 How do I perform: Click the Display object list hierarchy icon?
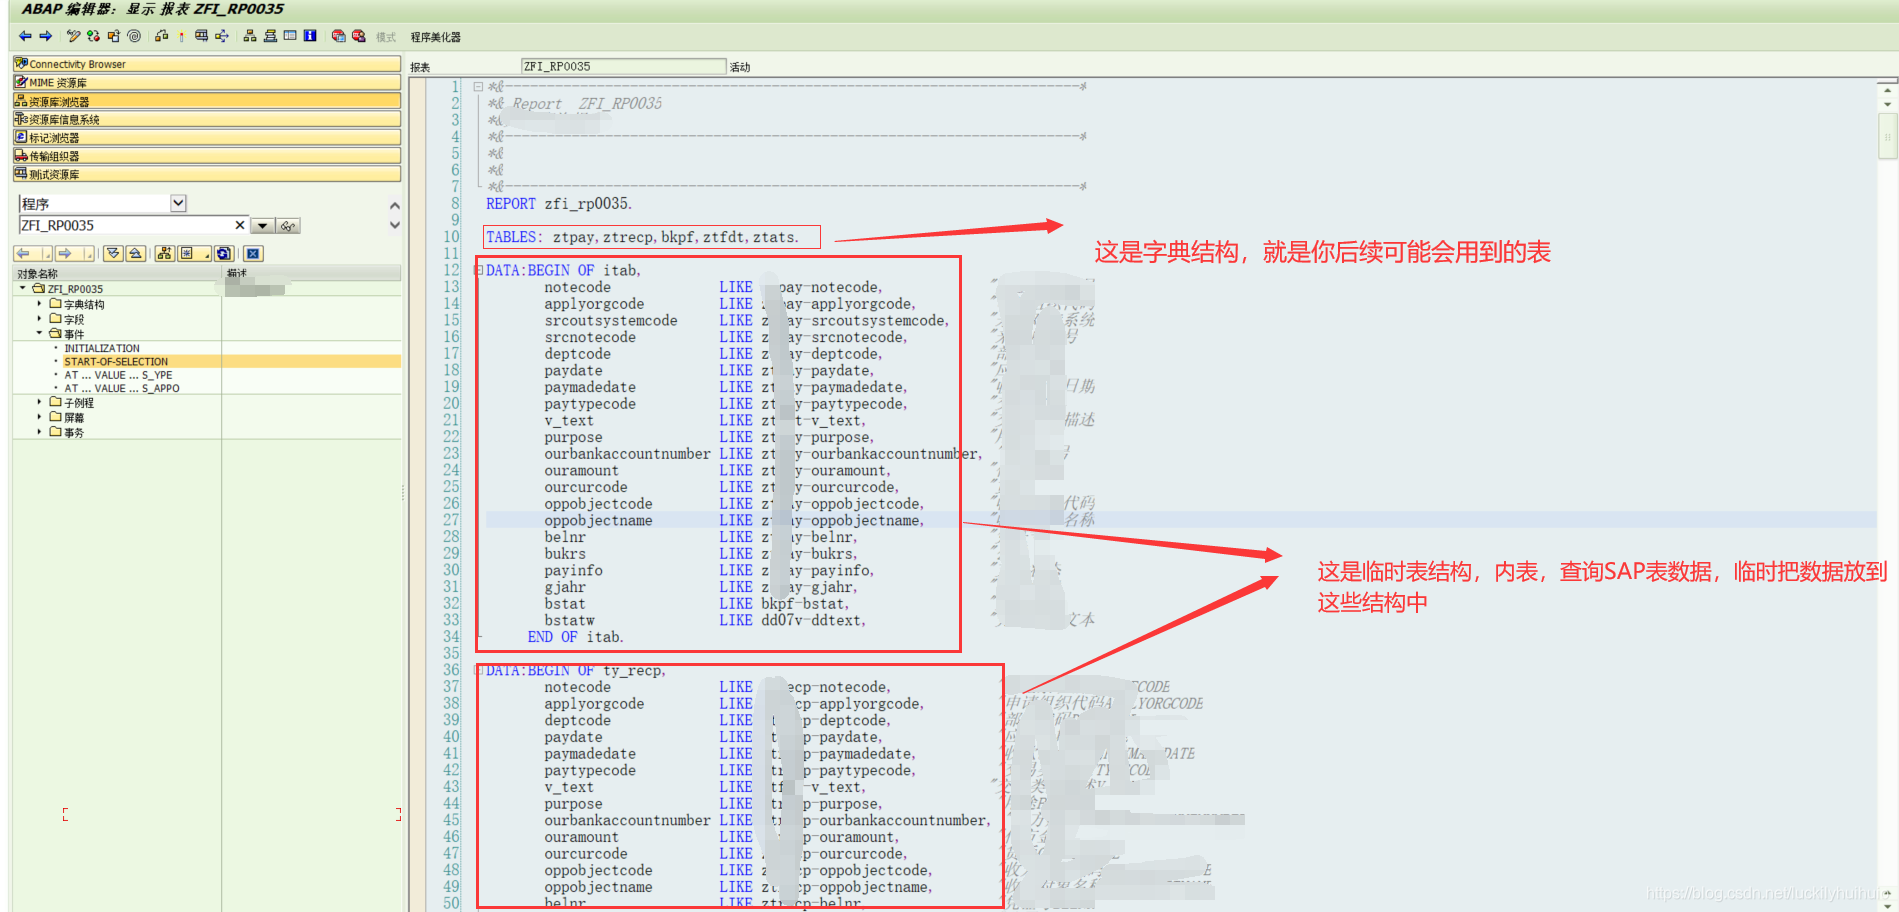coord(250,36)
